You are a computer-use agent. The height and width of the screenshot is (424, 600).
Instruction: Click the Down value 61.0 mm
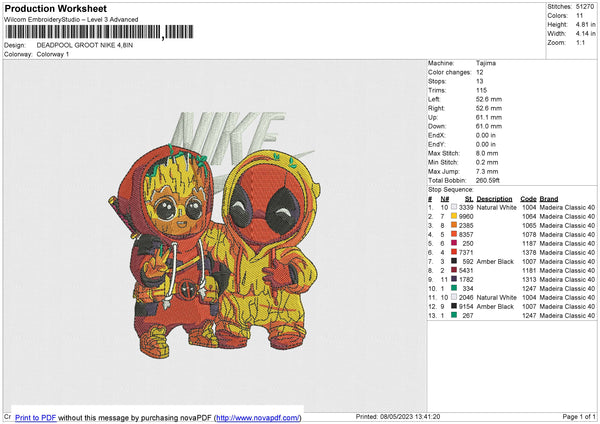pos(489,126)
